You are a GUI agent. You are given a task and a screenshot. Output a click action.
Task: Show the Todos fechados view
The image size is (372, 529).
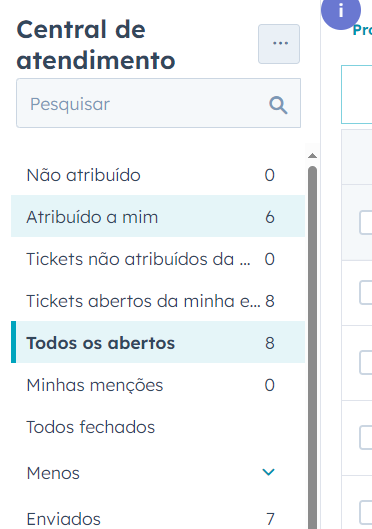(x=158, y=427)
